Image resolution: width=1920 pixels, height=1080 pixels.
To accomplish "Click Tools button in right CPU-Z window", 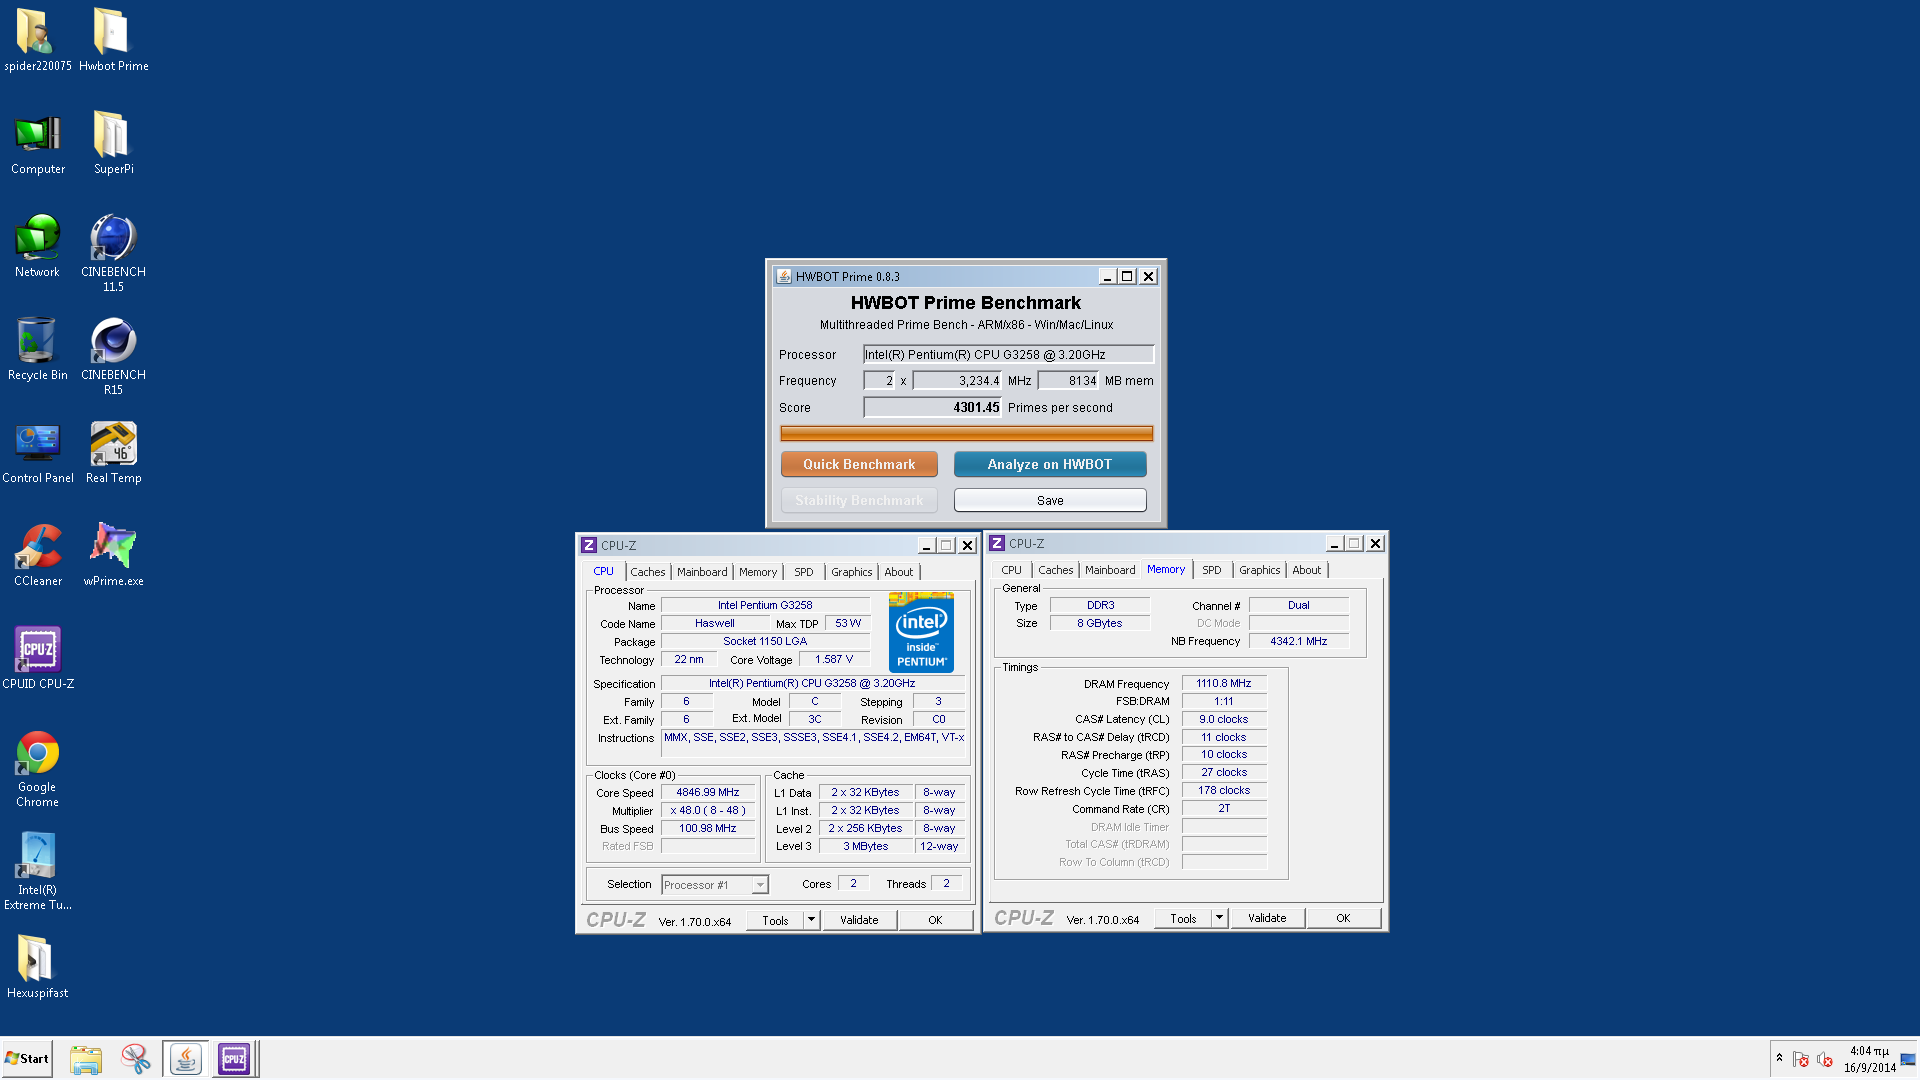I will [1183, 918].
